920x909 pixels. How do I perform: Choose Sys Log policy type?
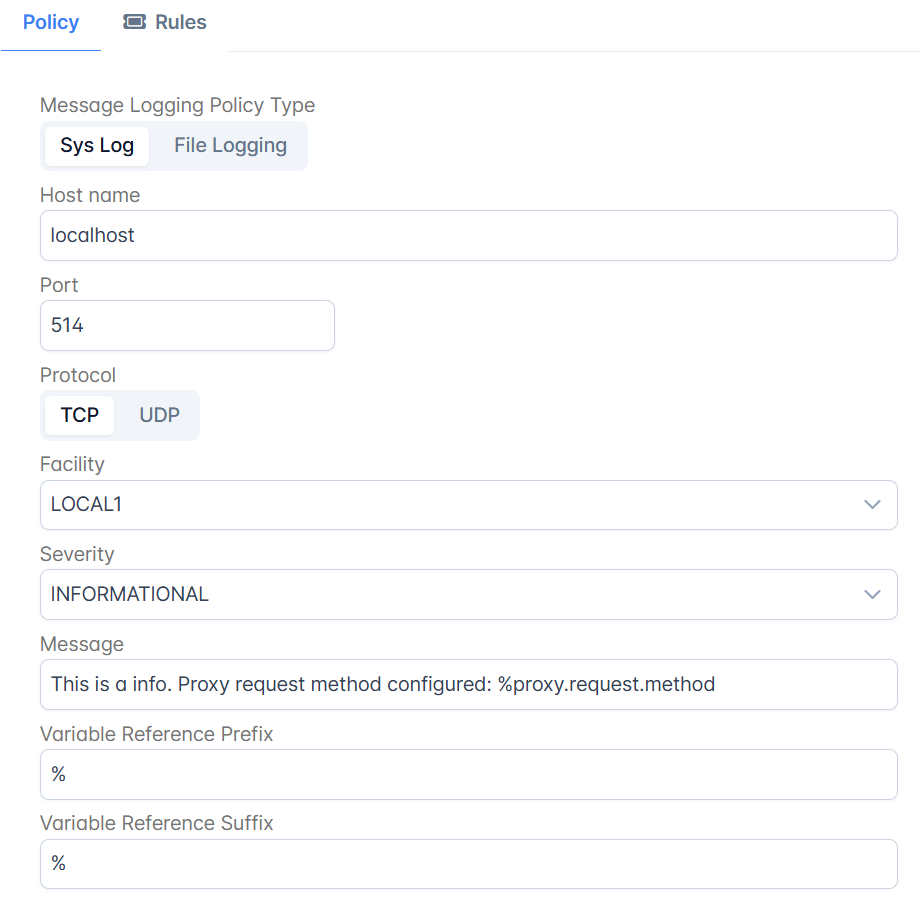pyautogui.click(x=97, y=146)
